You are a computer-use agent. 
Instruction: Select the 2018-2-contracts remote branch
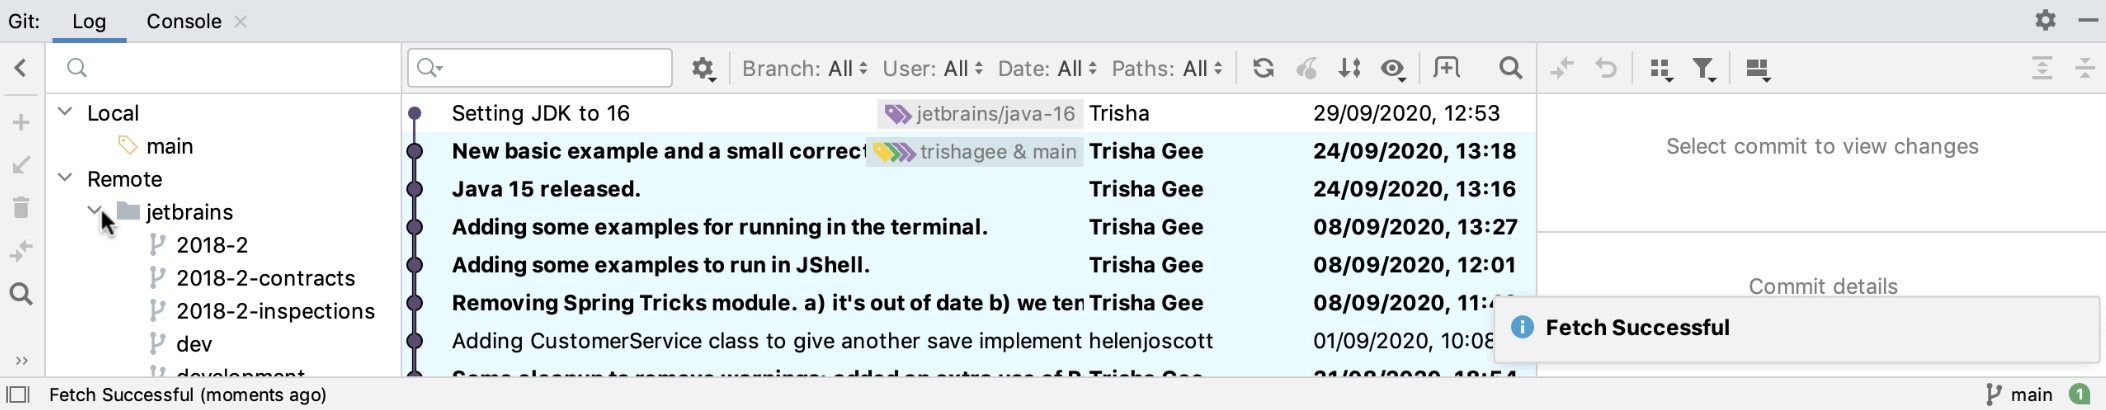(265, 278)
